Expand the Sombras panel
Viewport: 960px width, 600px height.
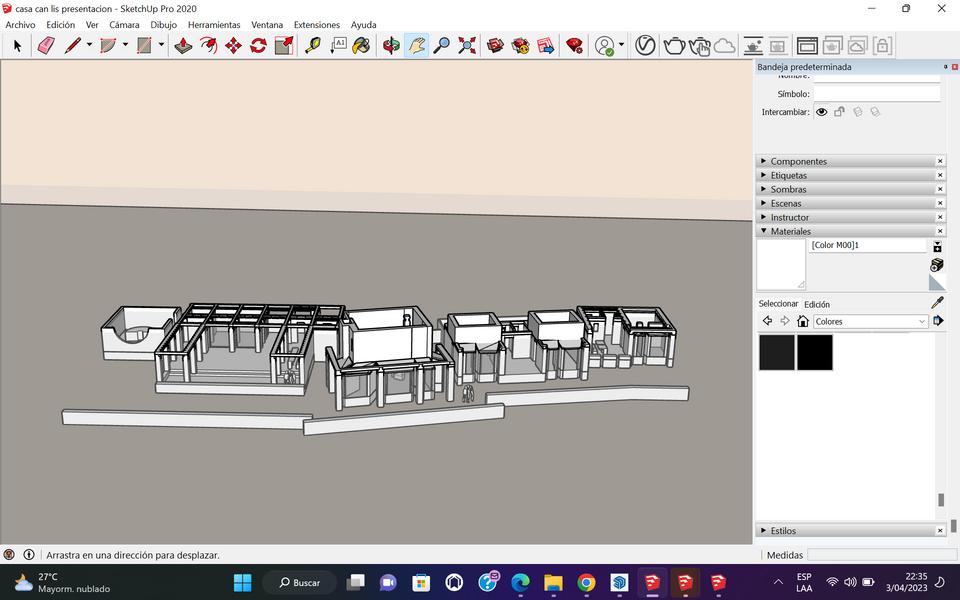788,189
